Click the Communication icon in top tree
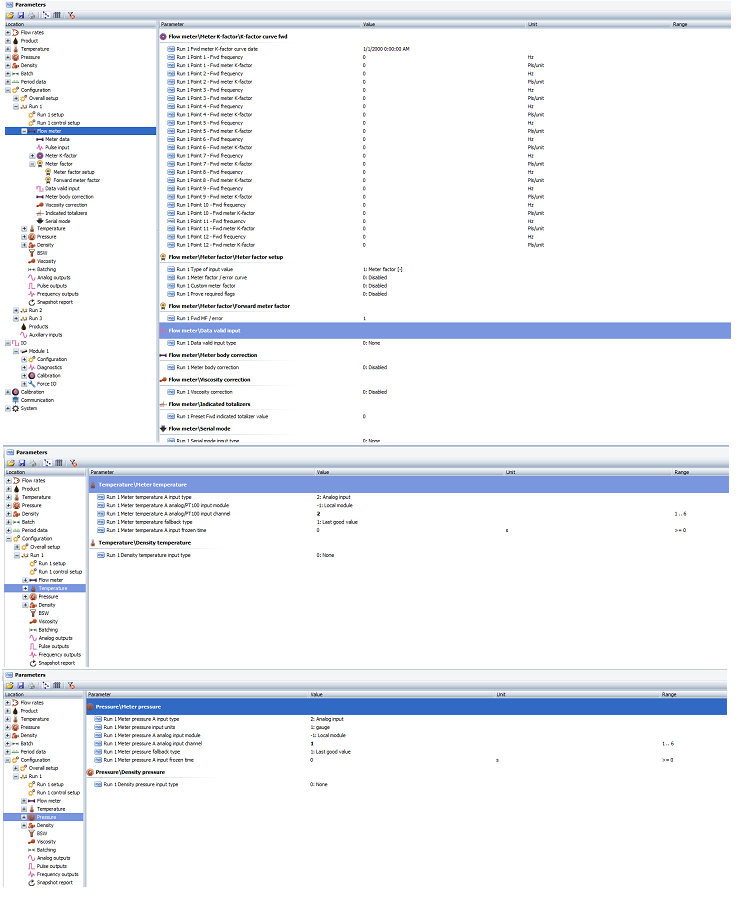Viewport: 739px width, 910px height. pos(16,400)
